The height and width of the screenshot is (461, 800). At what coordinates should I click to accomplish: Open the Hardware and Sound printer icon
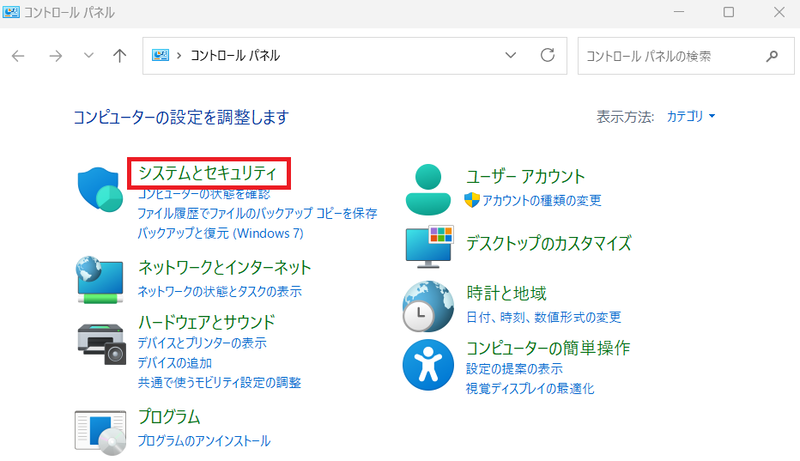pos(102,344)
